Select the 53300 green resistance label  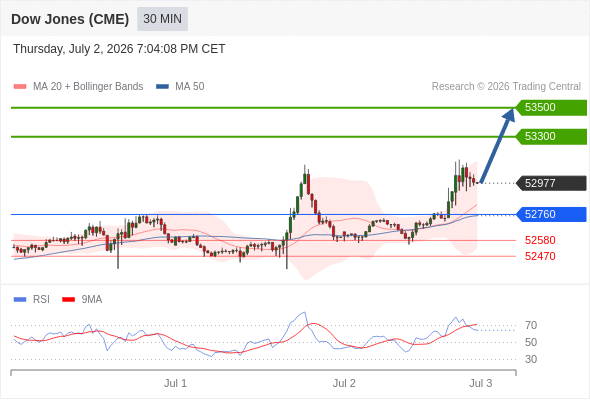551,136
